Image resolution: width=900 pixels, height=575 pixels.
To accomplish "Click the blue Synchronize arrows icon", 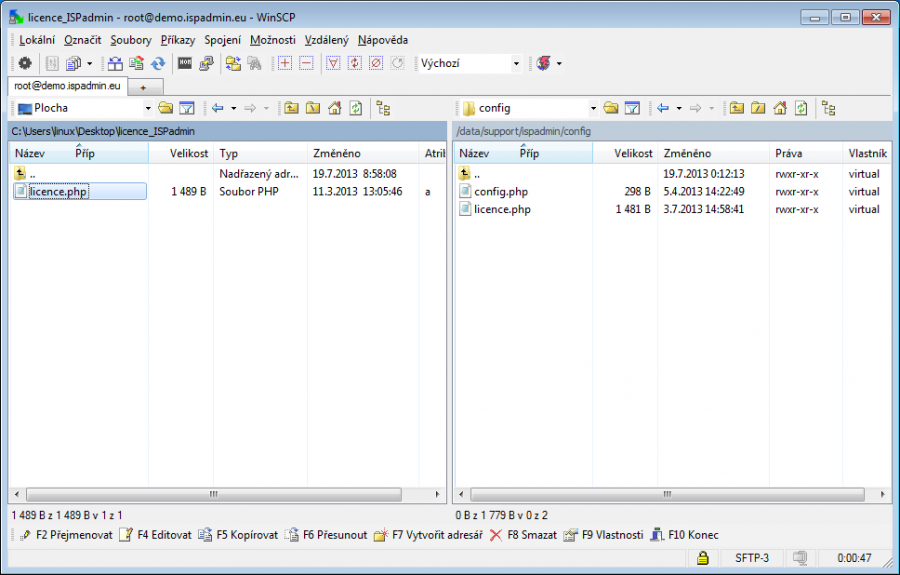I will pyautogui.click(x=158, y=63).
